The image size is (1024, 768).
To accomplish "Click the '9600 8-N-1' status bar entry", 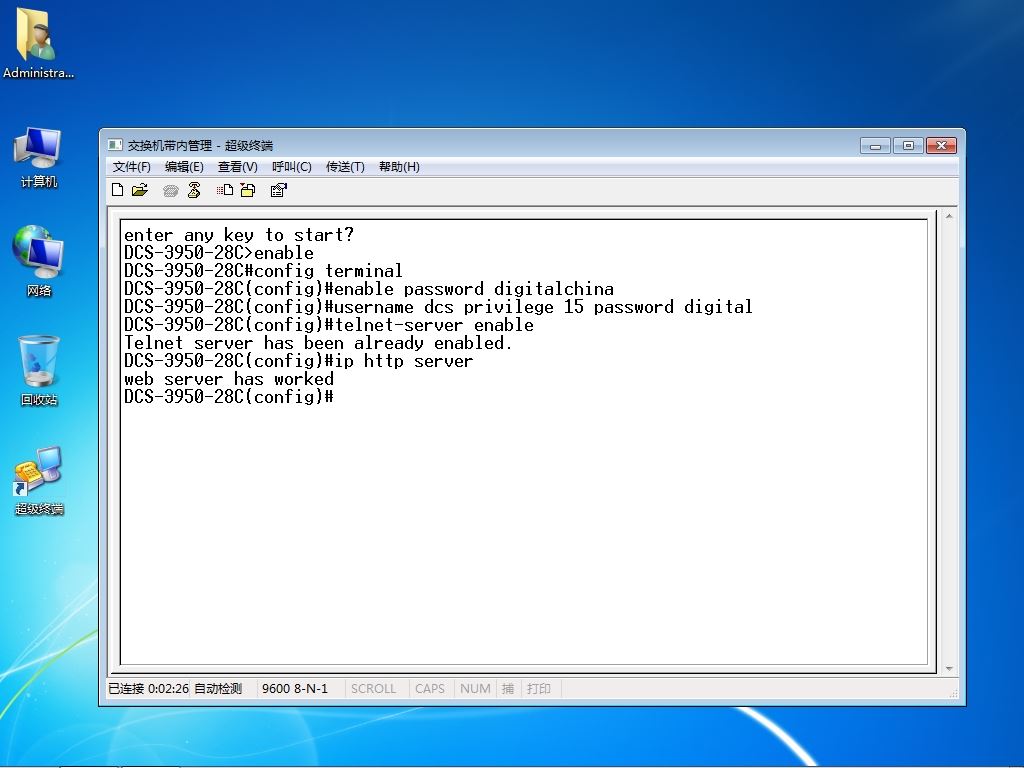I will coord(295,688).
